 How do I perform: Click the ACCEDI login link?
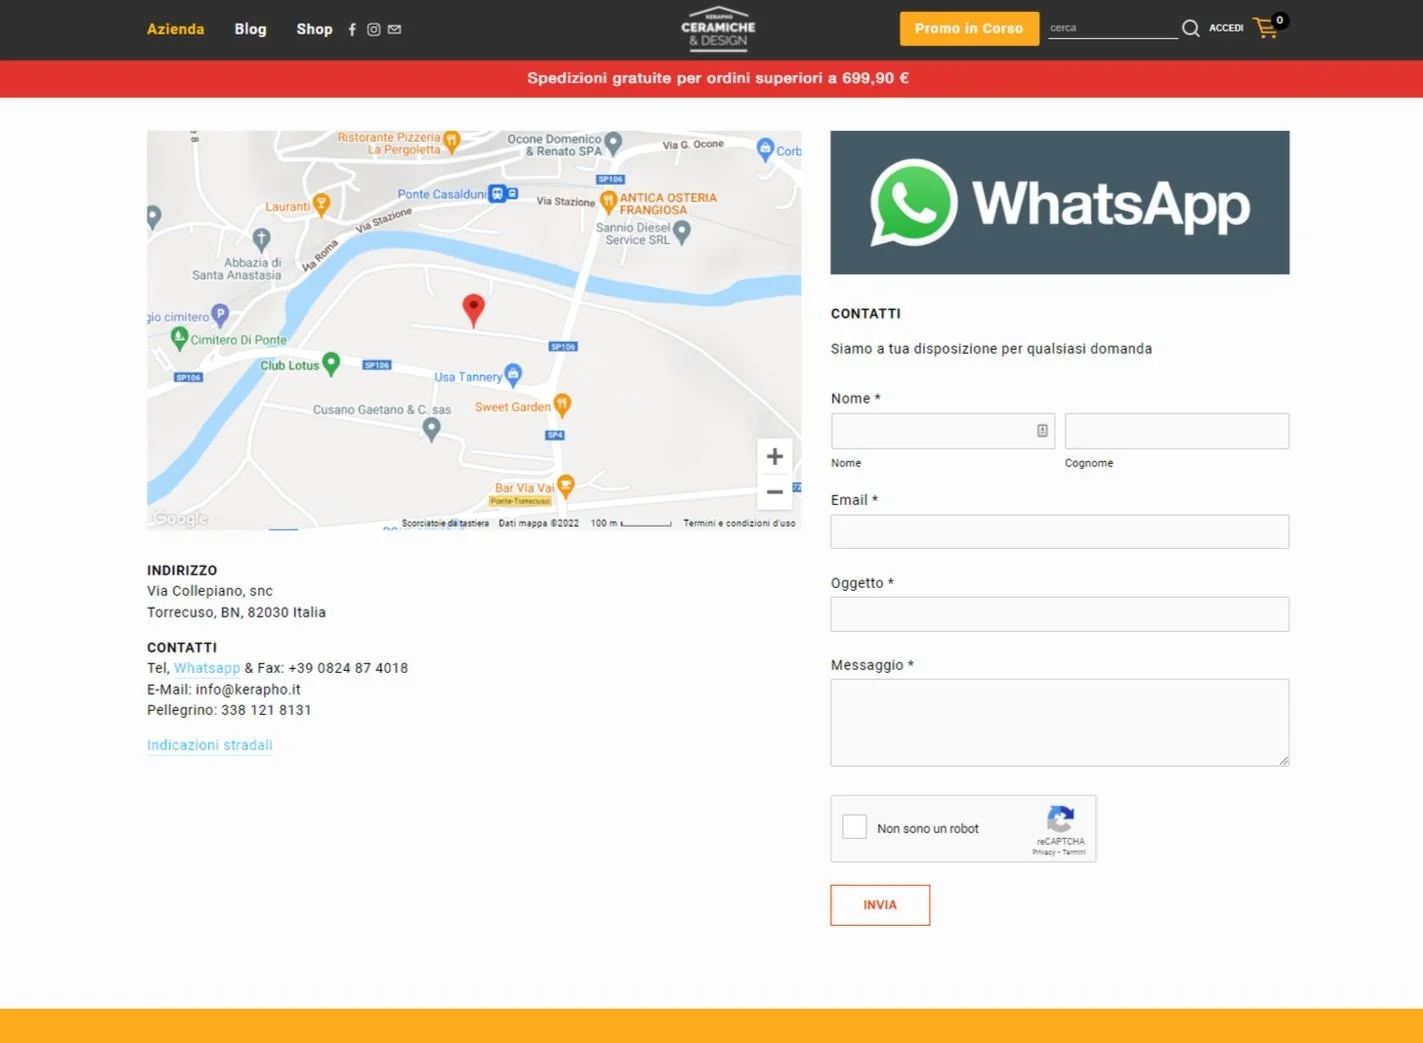(x=1226, y=28)
